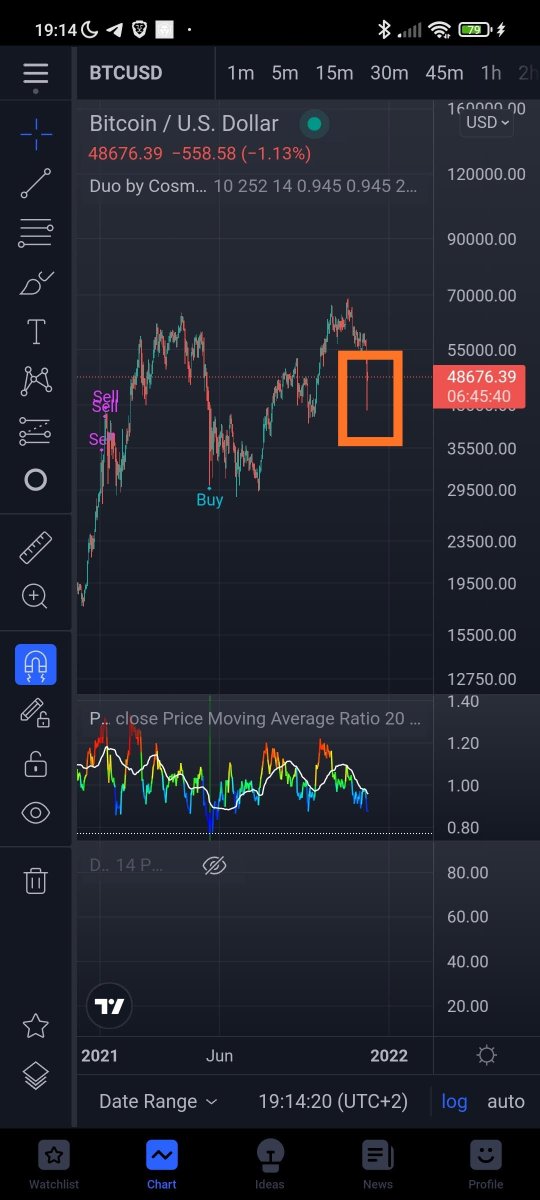Select the 1m timeframe
The width and height of the screenshot is (540, 1200).
(241, 73)
